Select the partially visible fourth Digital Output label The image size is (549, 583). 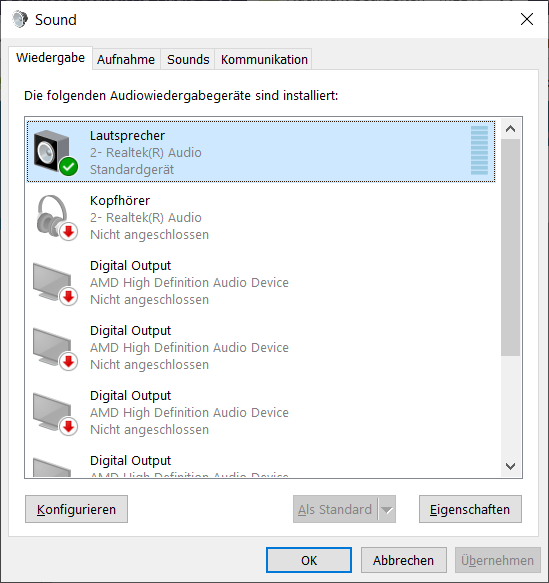coord(130,461)
